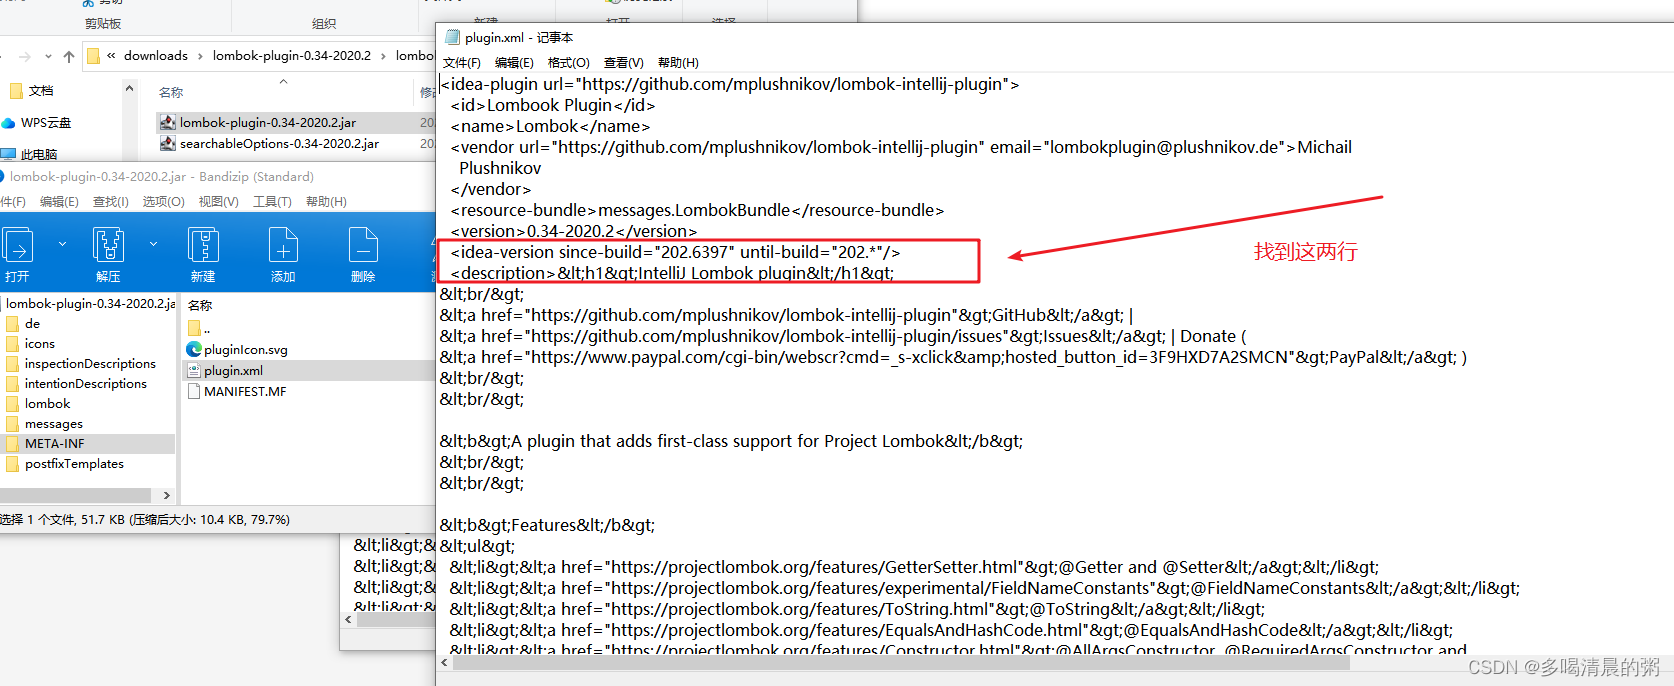The image size is (1674, 686).
Task: Click the right scroll arrow of Bandizip's tree pane
Action: (x=166, y=495)
